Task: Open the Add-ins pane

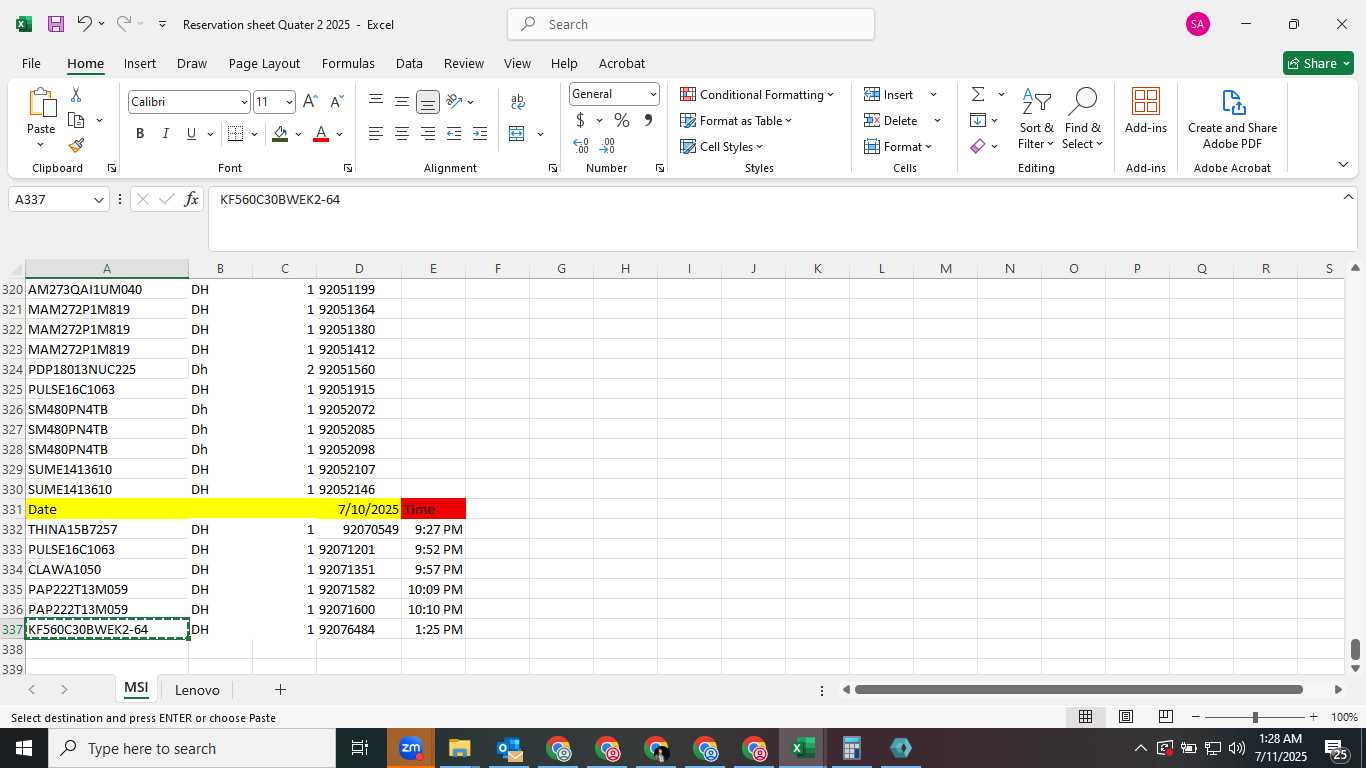Action: (1146, 111)
